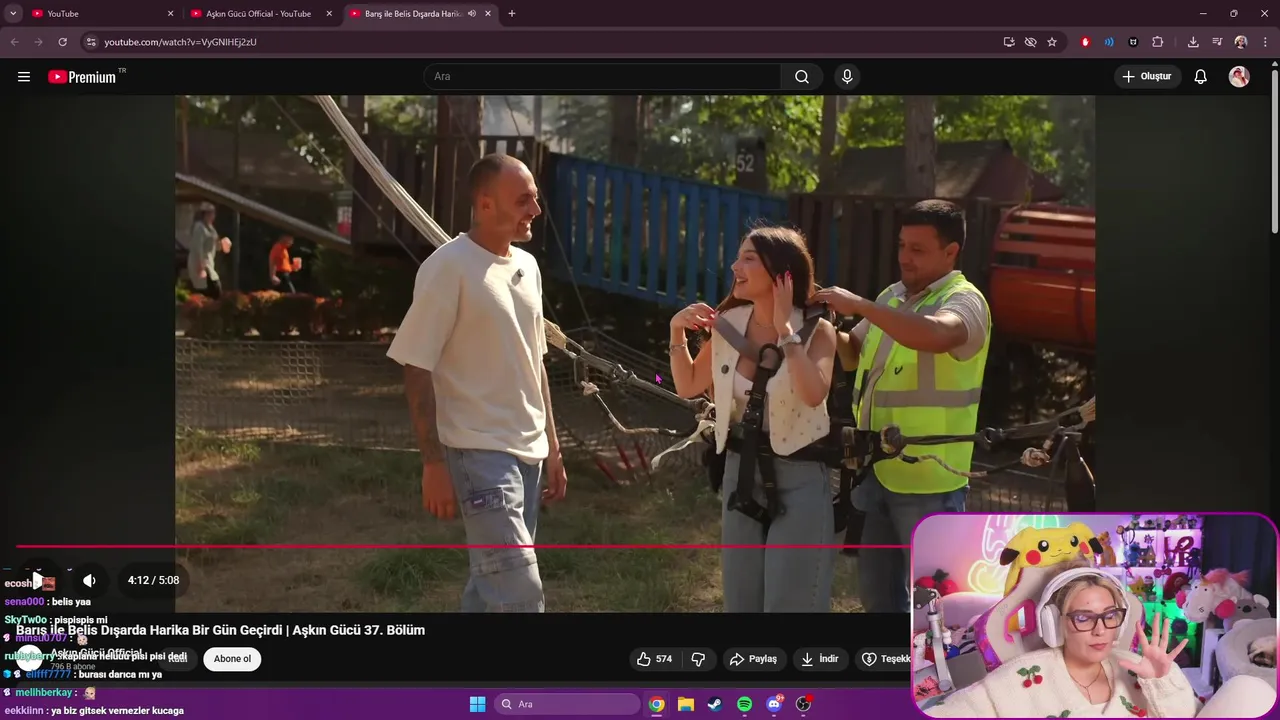This screenshot has width=1280, height=720.
Task: Open Discord from the taskbar
Action: coord(774,704)
